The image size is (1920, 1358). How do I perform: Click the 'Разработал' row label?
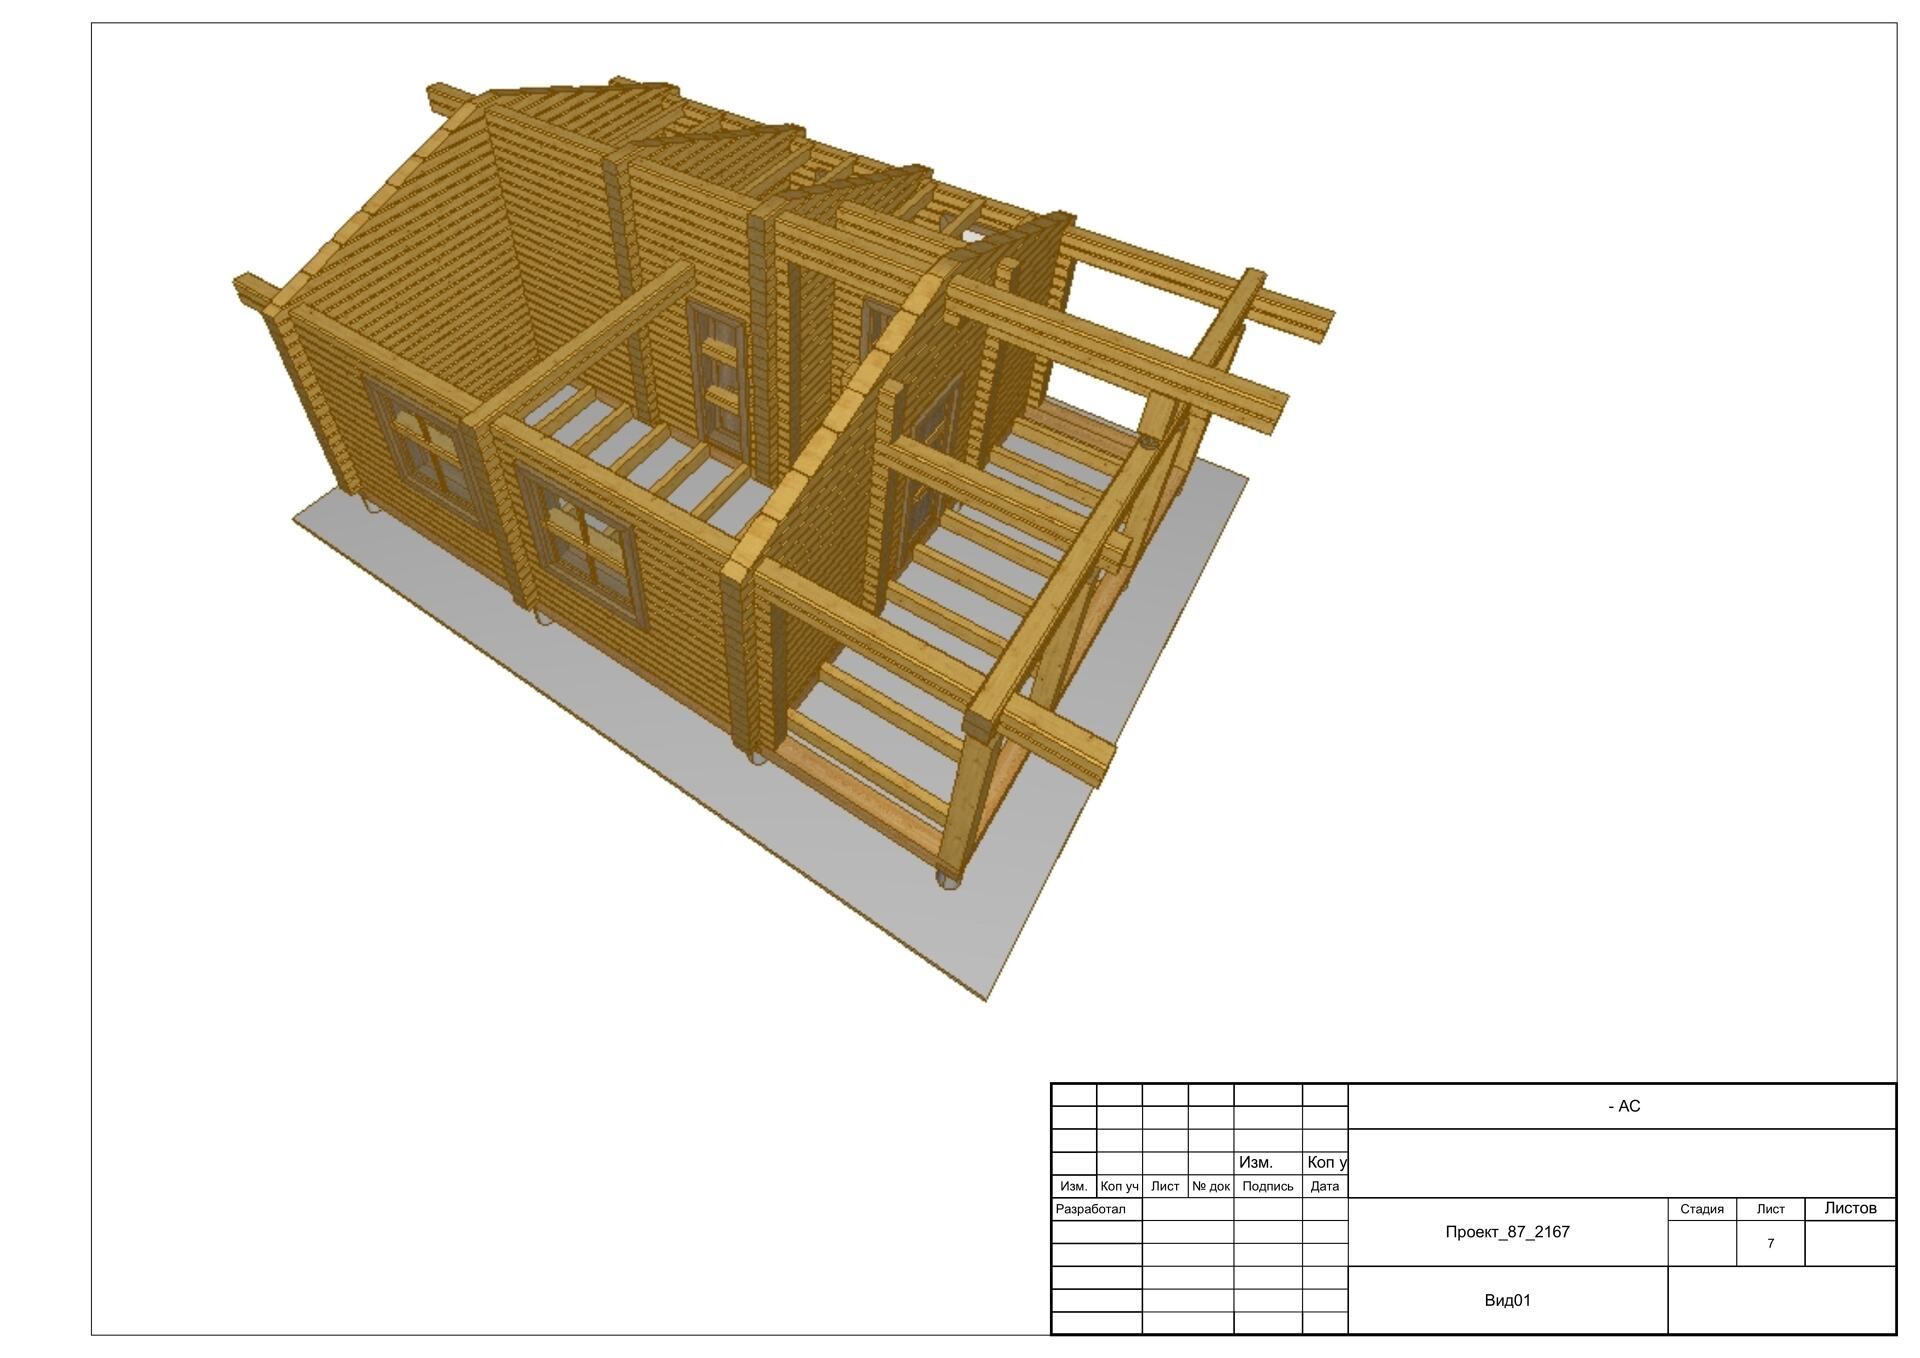(1091, 1209)
